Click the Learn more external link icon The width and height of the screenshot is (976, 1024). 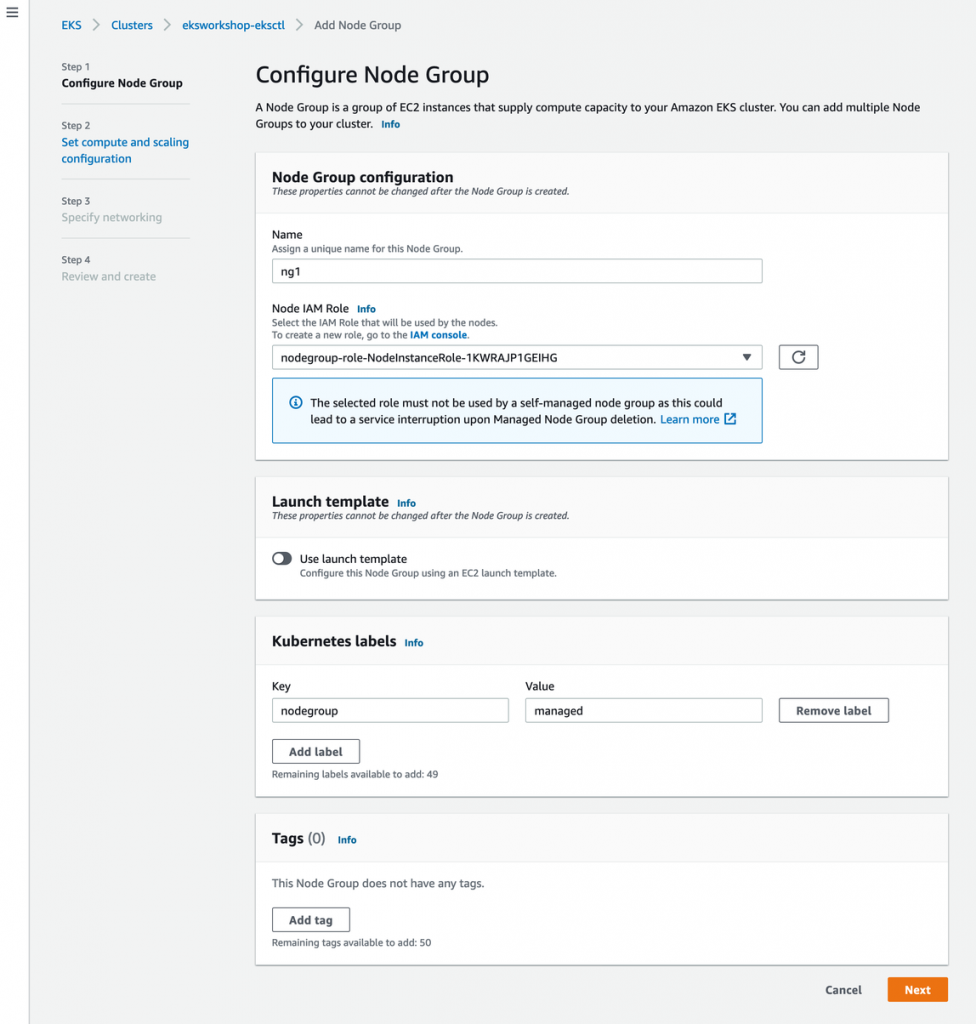pyautogui.click(x=730, y=419)
